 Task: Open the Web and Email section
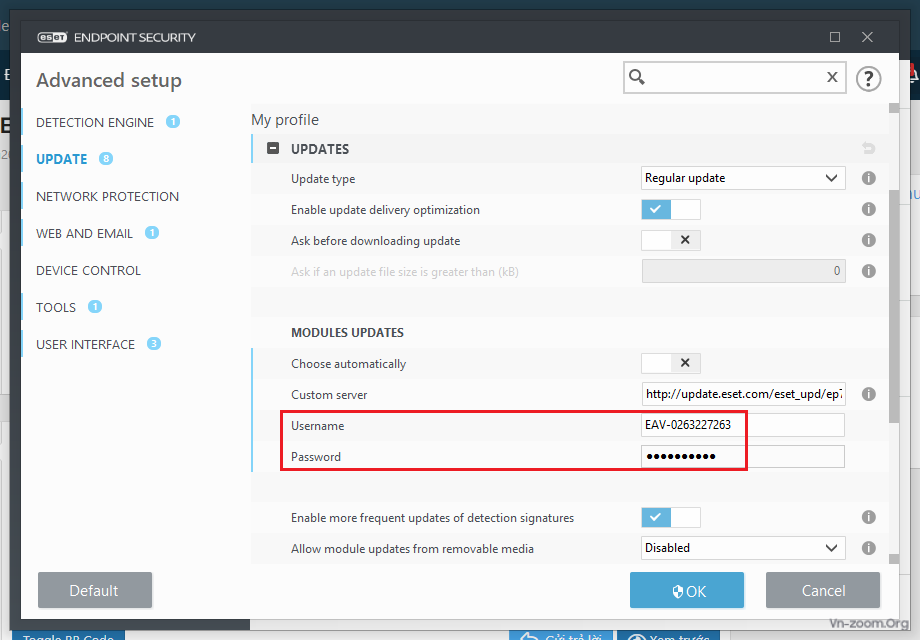(x=84, y=233)
